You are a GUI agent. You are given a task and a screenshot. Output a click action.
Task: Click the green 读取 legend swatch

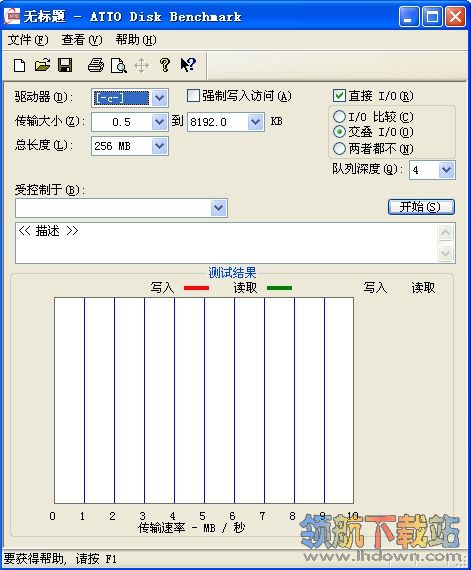point(279,288)
